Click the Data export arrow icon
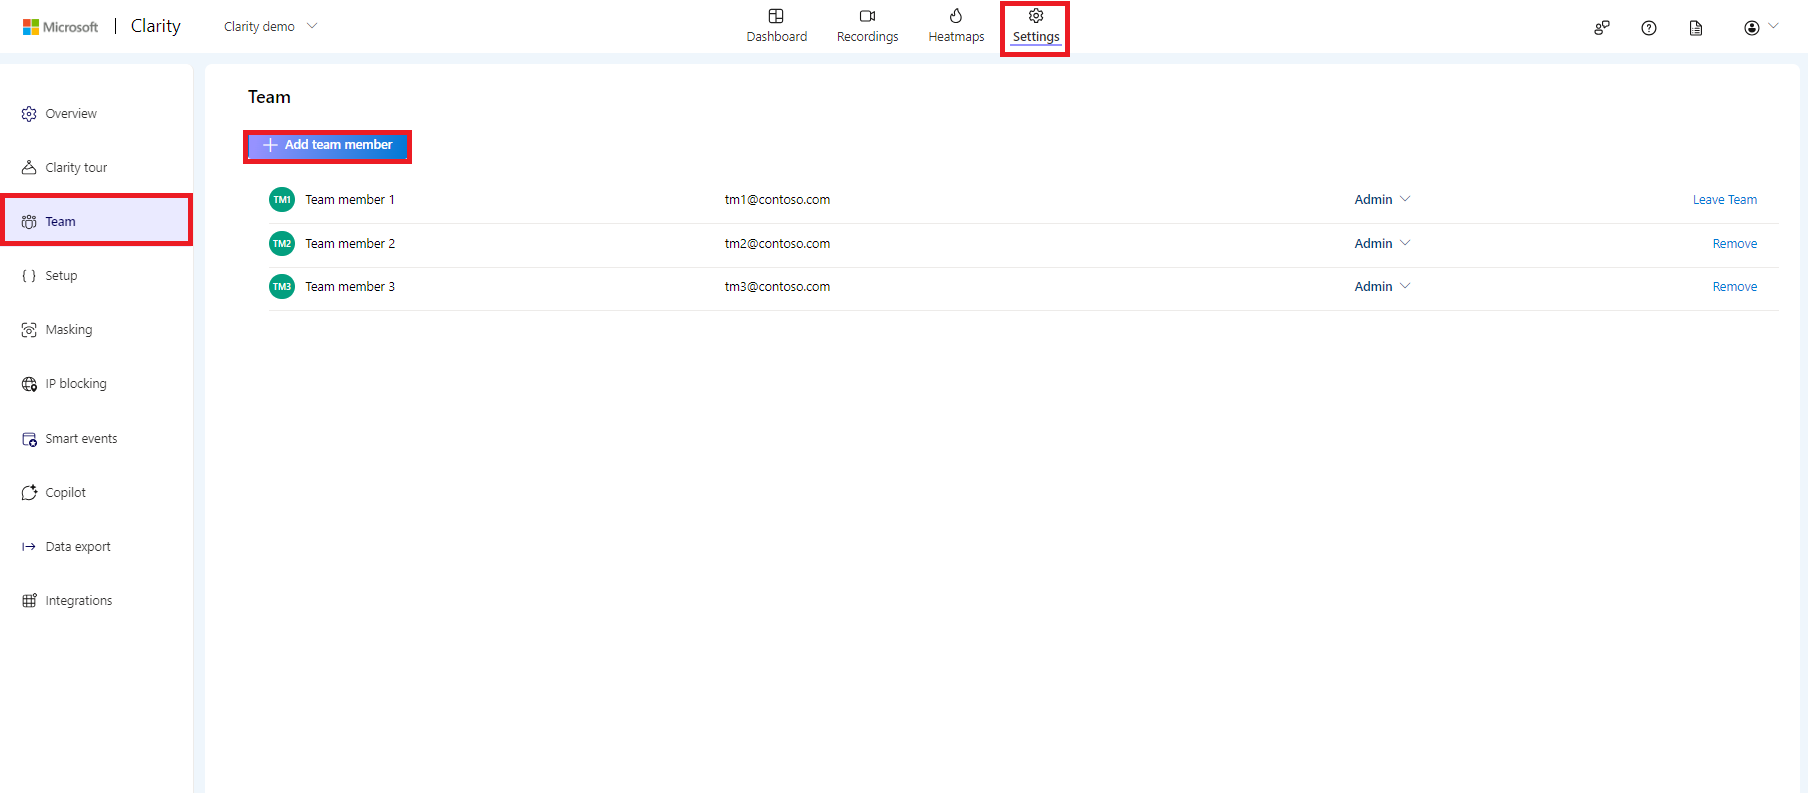 (x=29, y=547)
